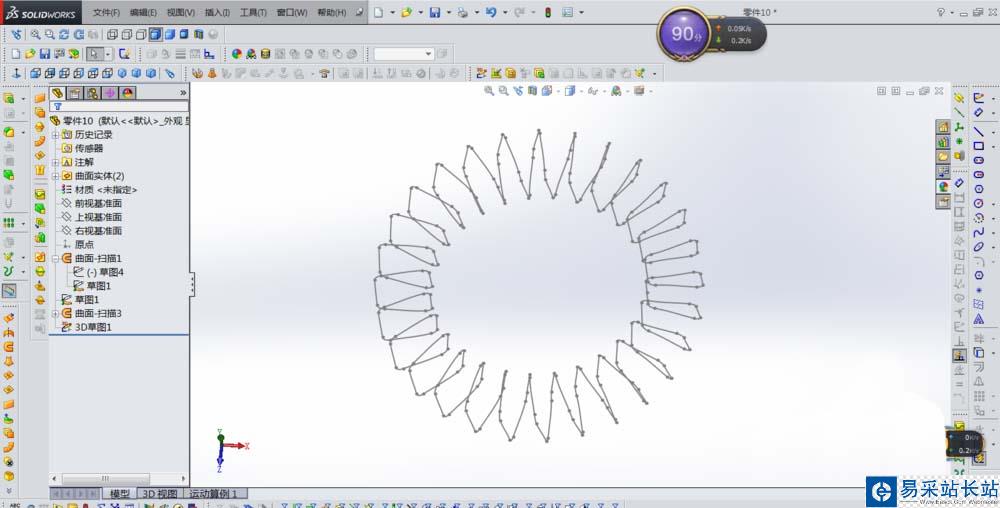1000x508 pixels.
Task: Toggle Wireframe display style
Action: [x=112, y=34]
